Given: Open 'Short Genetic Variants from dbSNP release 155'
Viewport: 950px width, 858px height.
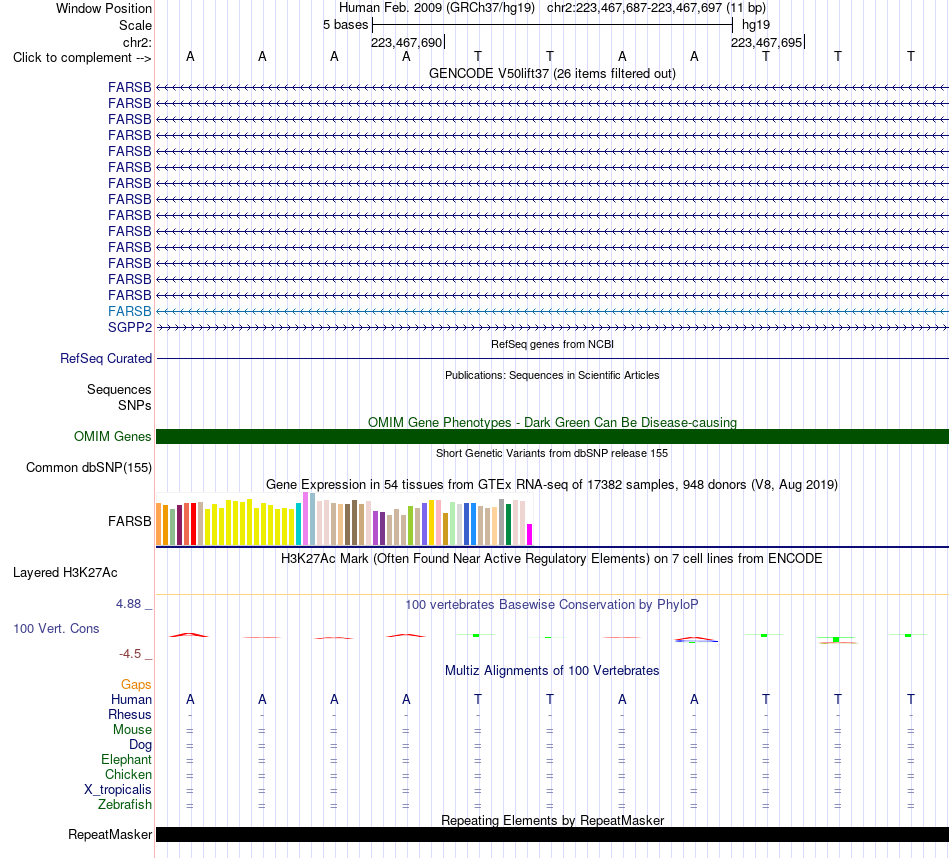Looking at the screenshot, I should pos(552,453).
